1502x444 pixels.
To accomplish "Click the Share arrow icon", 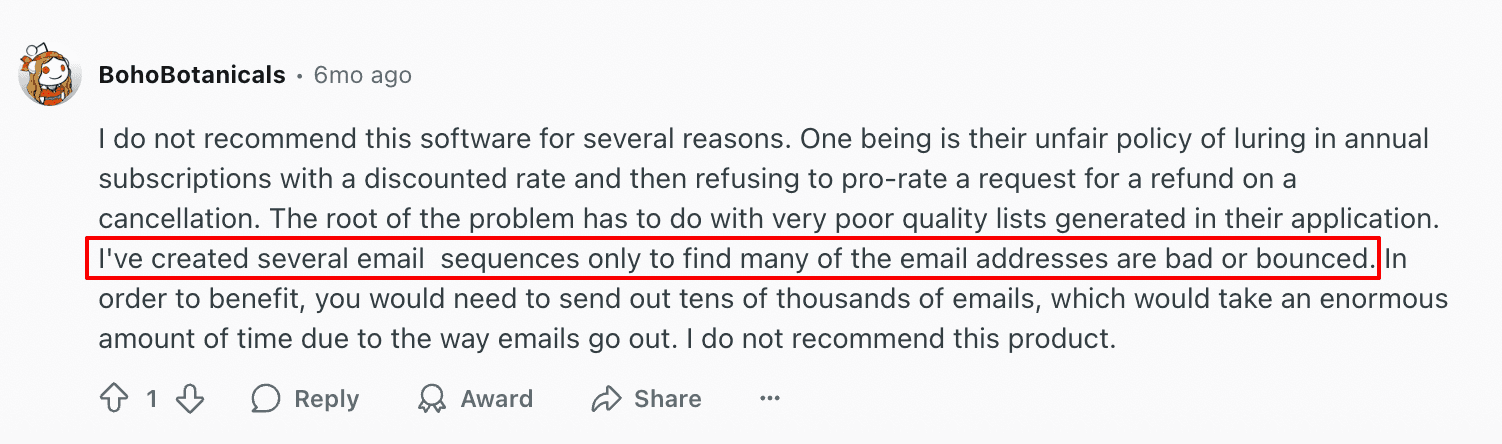I will click(606, 400).
